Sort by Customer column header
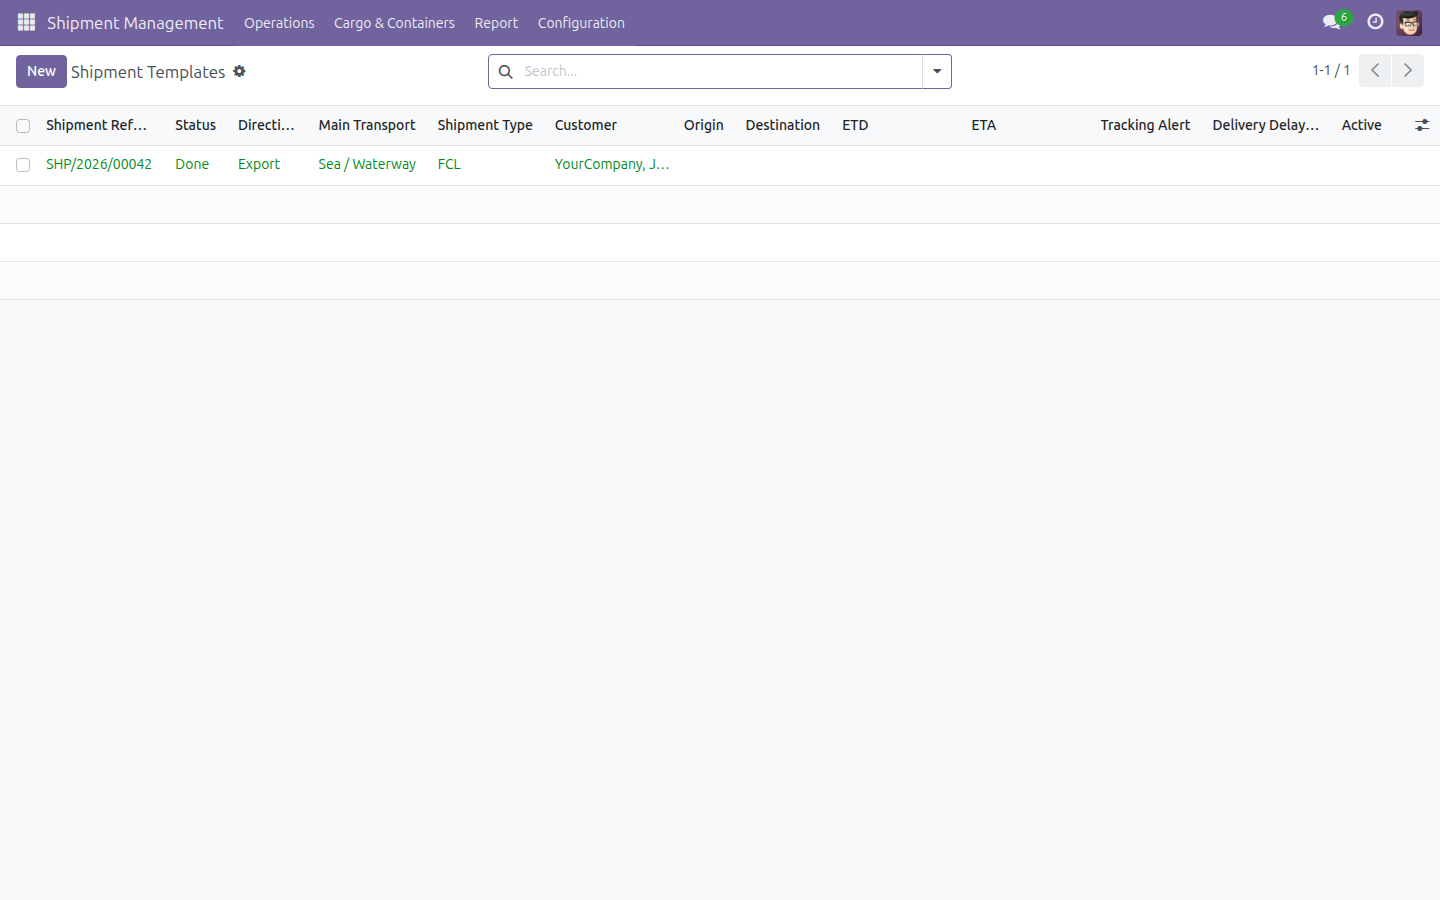 tap(586, 125)
